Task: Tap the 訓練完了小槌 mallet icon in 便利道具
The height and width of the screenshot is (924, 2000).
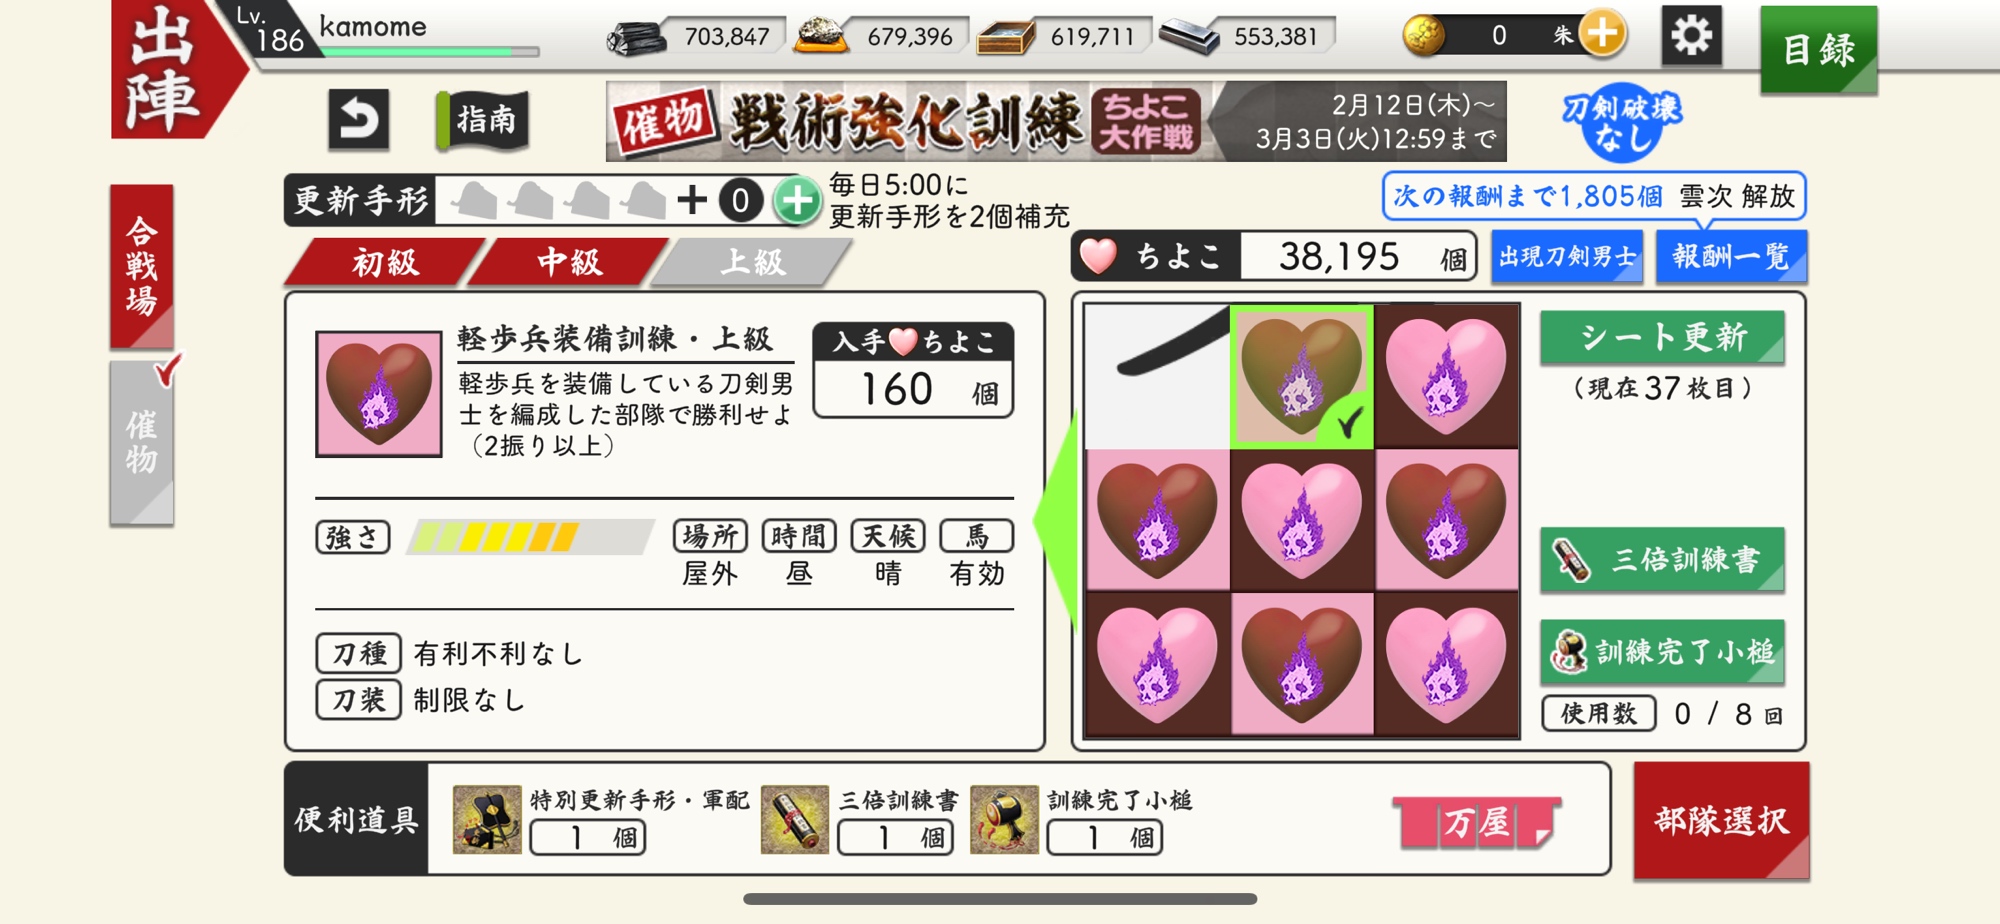Action: (x=1004, y=819)
